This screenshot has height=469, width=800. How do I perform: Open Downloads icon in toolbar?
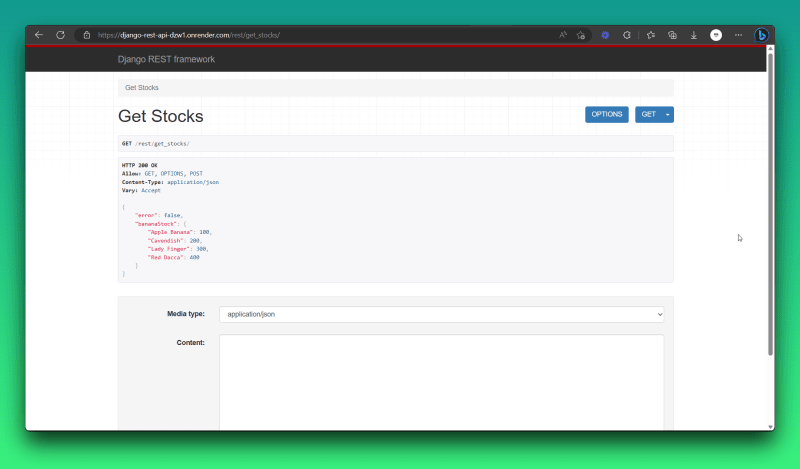(694, 35)
